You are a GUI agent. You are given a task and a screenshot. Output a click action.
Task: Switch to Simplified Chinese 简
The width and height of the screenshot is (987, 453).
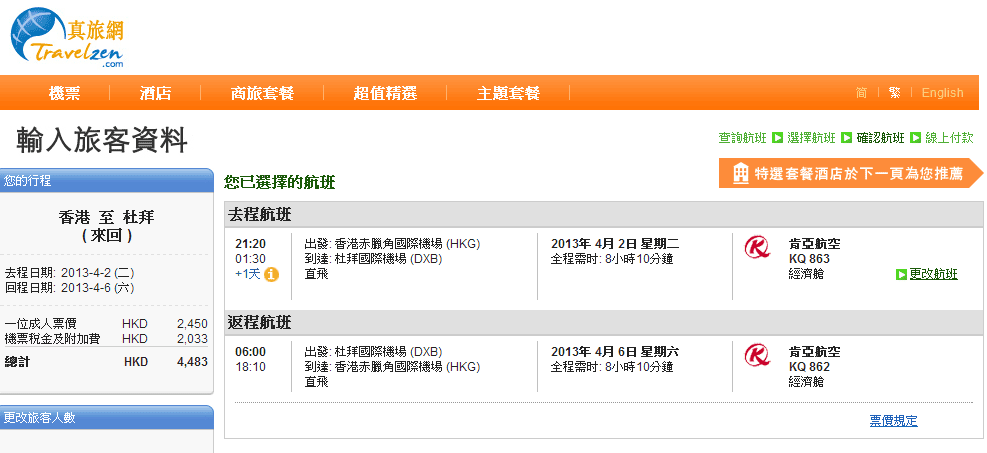(x=861, y=93)
